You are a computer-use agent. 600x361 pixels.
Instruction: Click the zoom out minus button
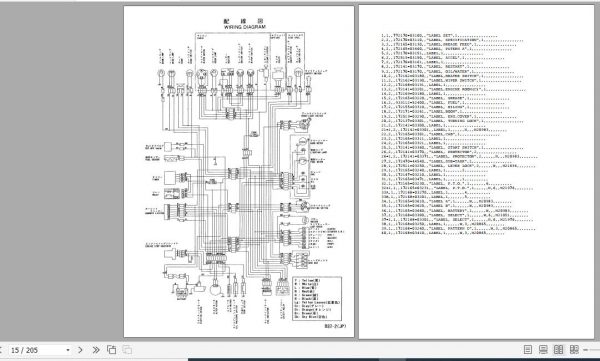pos(585,350)
